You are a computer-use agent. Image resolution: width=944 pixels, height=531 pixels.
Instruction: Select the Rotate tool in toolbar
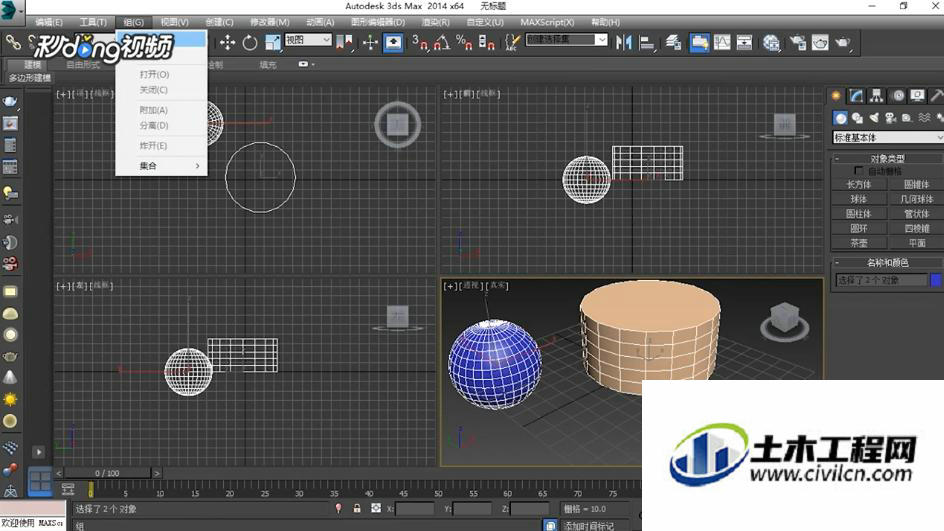pyautogui.click(x=249, y=42)
